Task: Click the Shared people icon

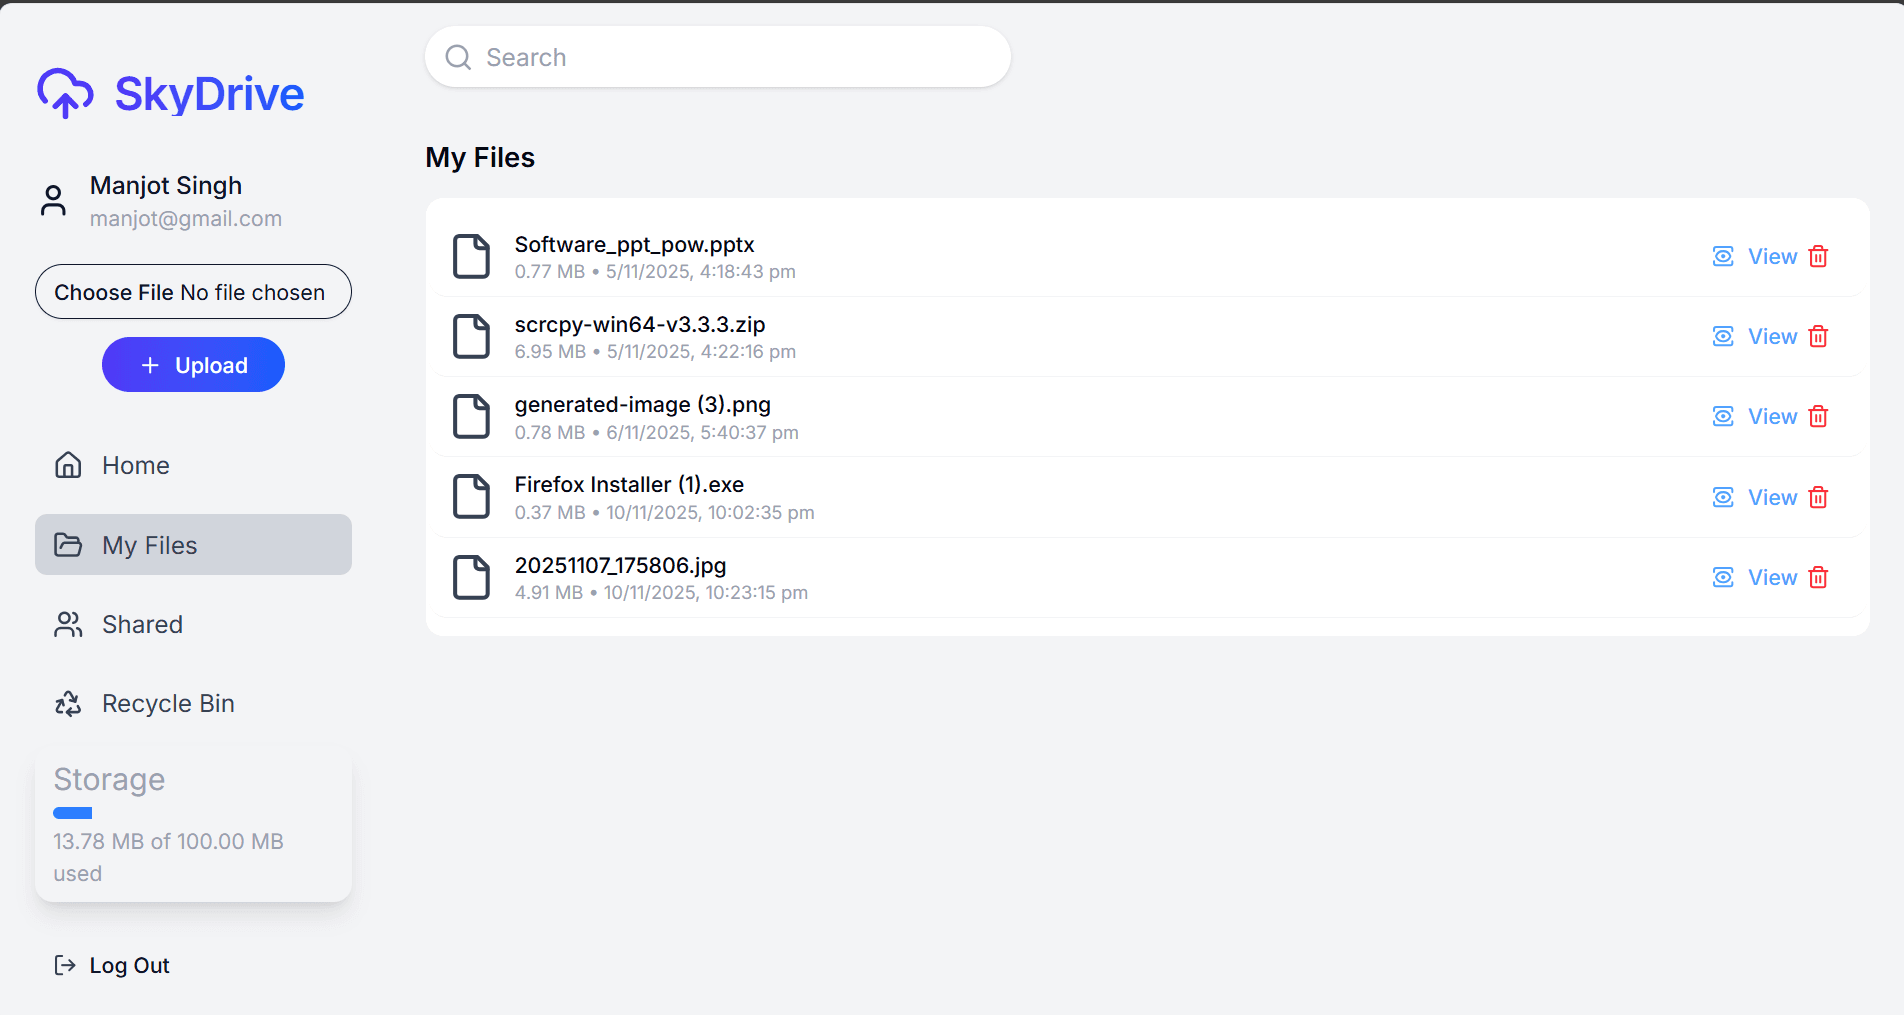Action: [x=67, y=624]
